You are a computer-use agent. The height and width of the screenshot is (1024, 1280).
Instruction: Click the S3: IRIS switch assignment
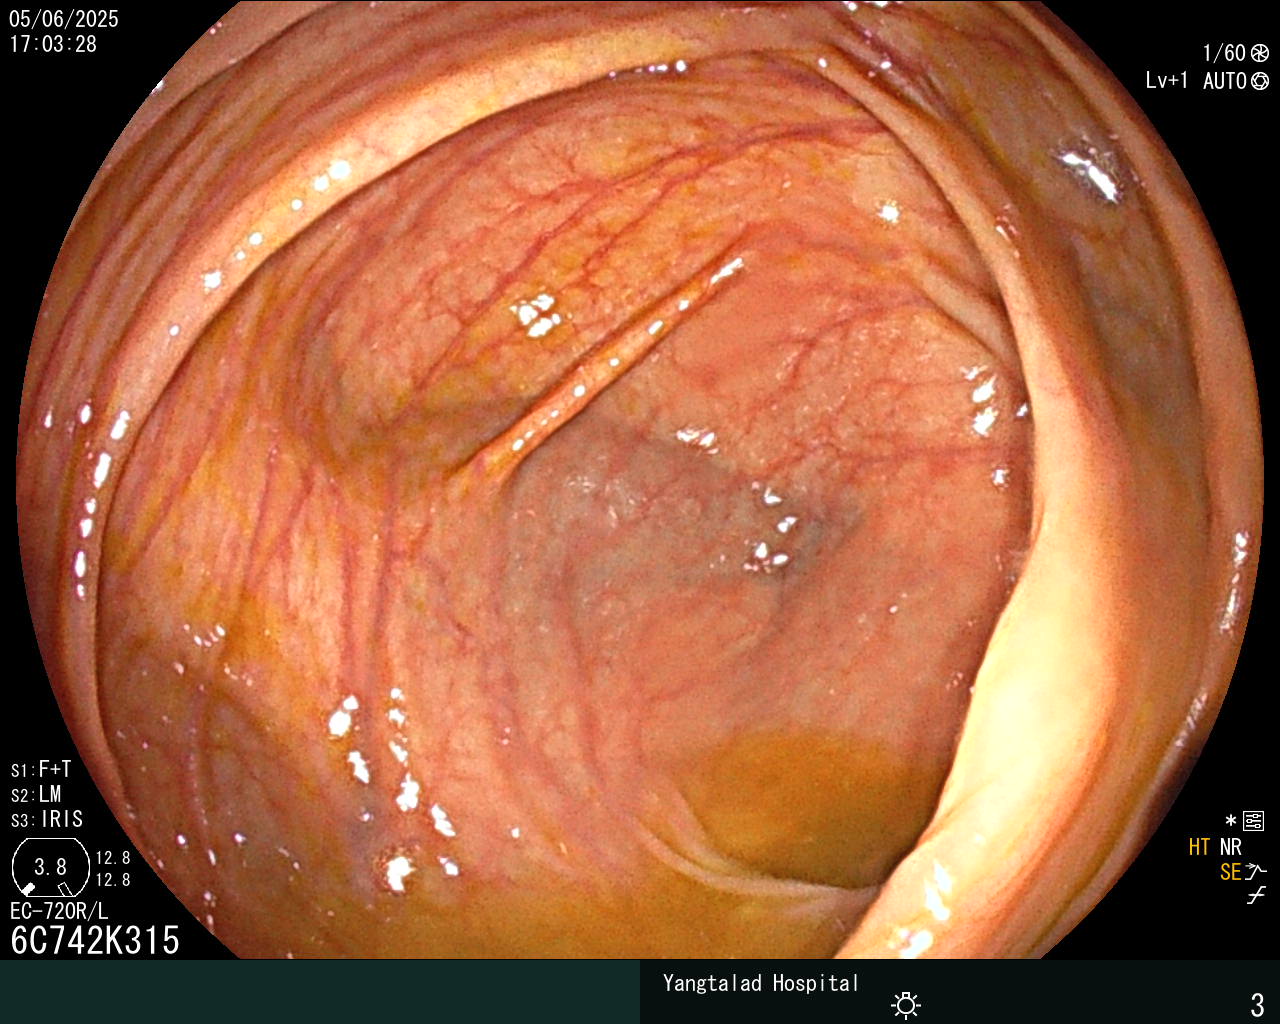tap(47, 819)
